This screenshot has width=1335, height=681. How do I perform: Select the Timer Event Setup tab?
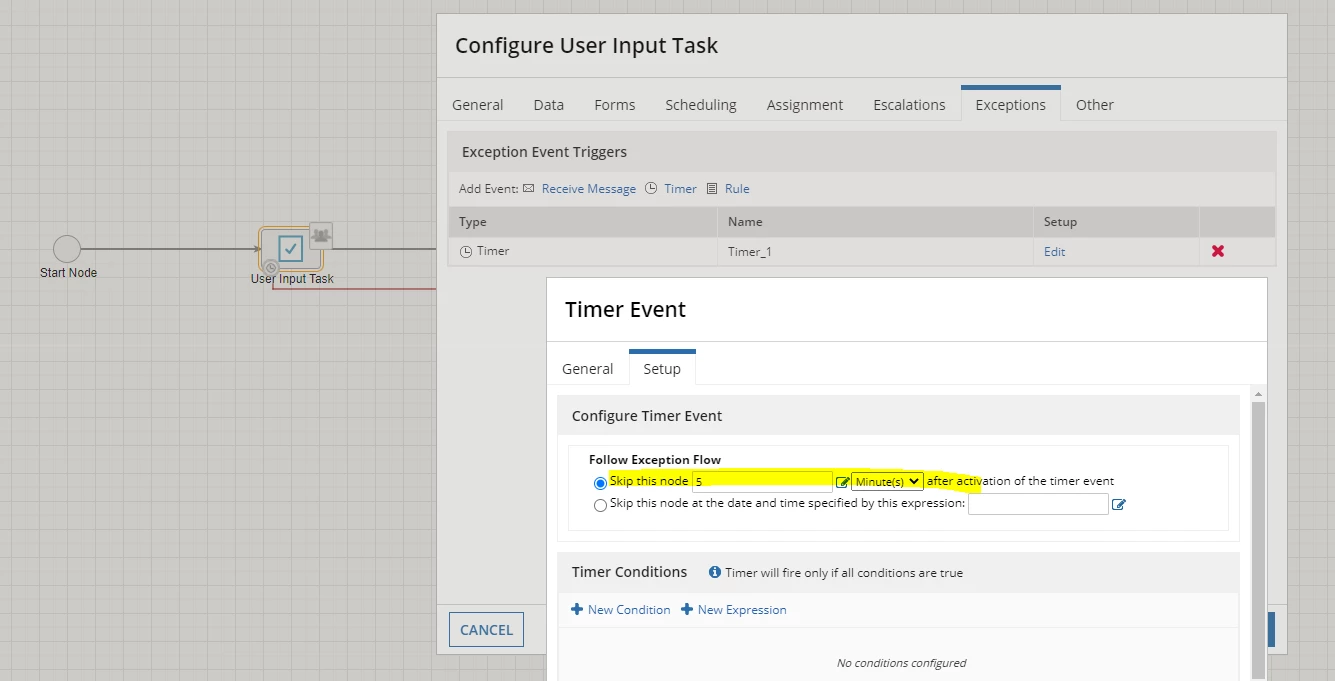(x=662, y=368)
